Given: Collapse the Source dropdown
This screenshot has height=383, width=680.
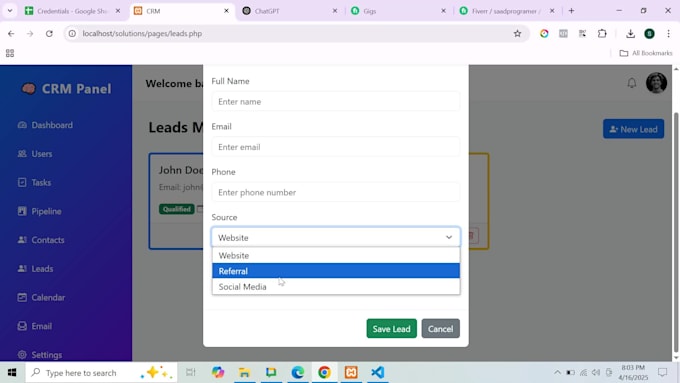Looking at the screenshot, I should click(x=336, y=237).
